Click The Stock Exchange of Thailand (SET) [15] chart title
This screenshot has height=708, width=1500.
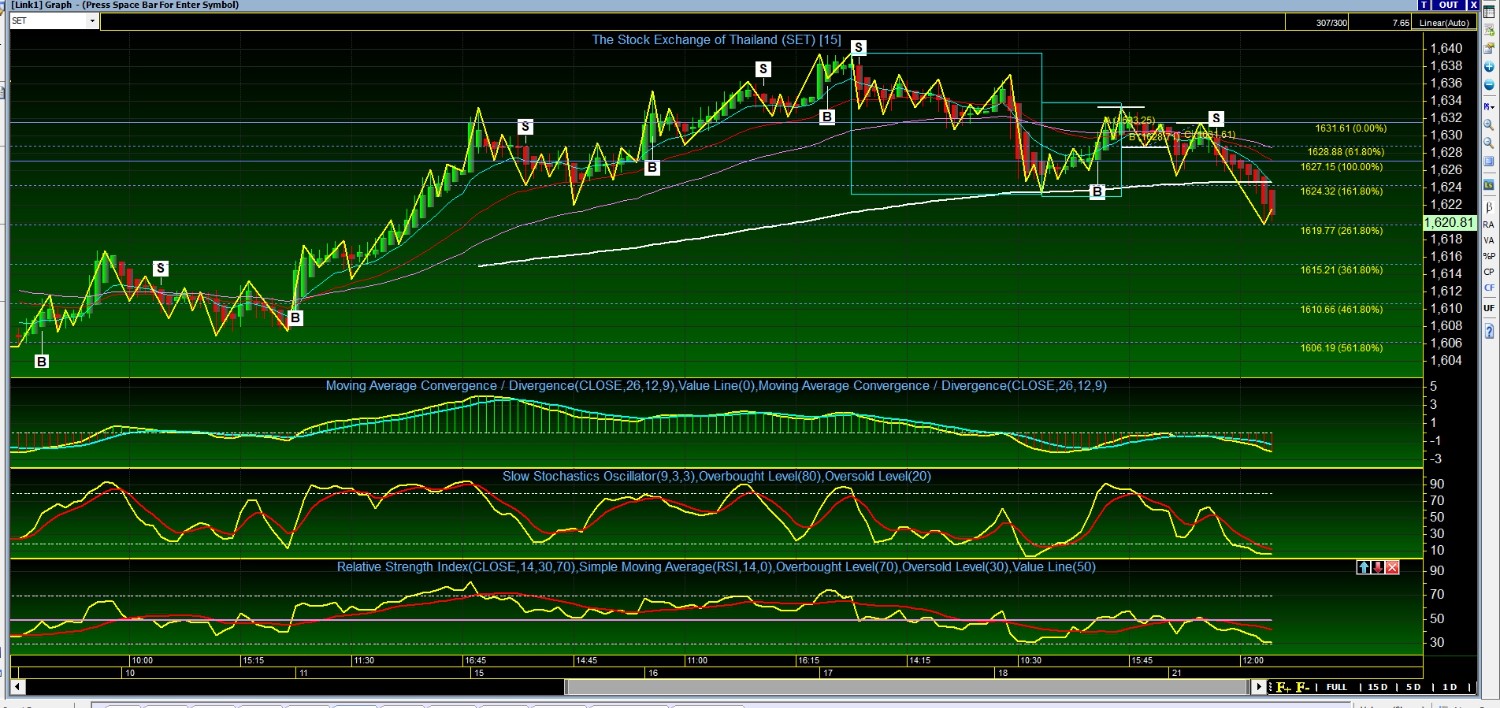click(716, 40)
